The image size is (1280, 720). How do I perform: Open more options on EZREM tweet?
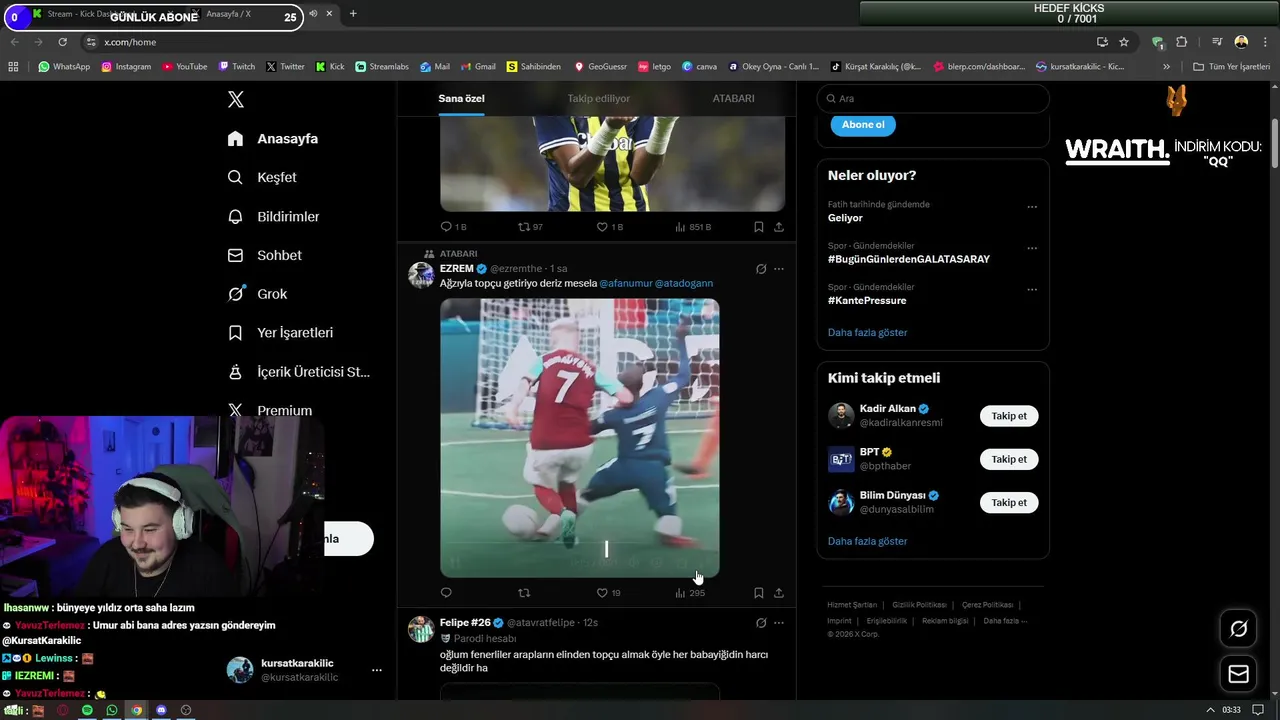coord(779,269)
